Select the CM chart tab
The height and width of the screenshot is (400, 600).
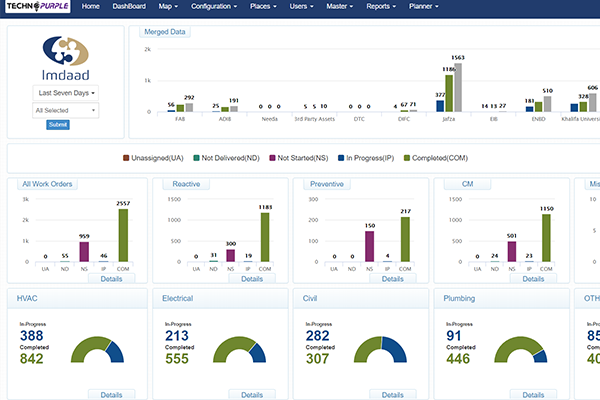(467, 184)
